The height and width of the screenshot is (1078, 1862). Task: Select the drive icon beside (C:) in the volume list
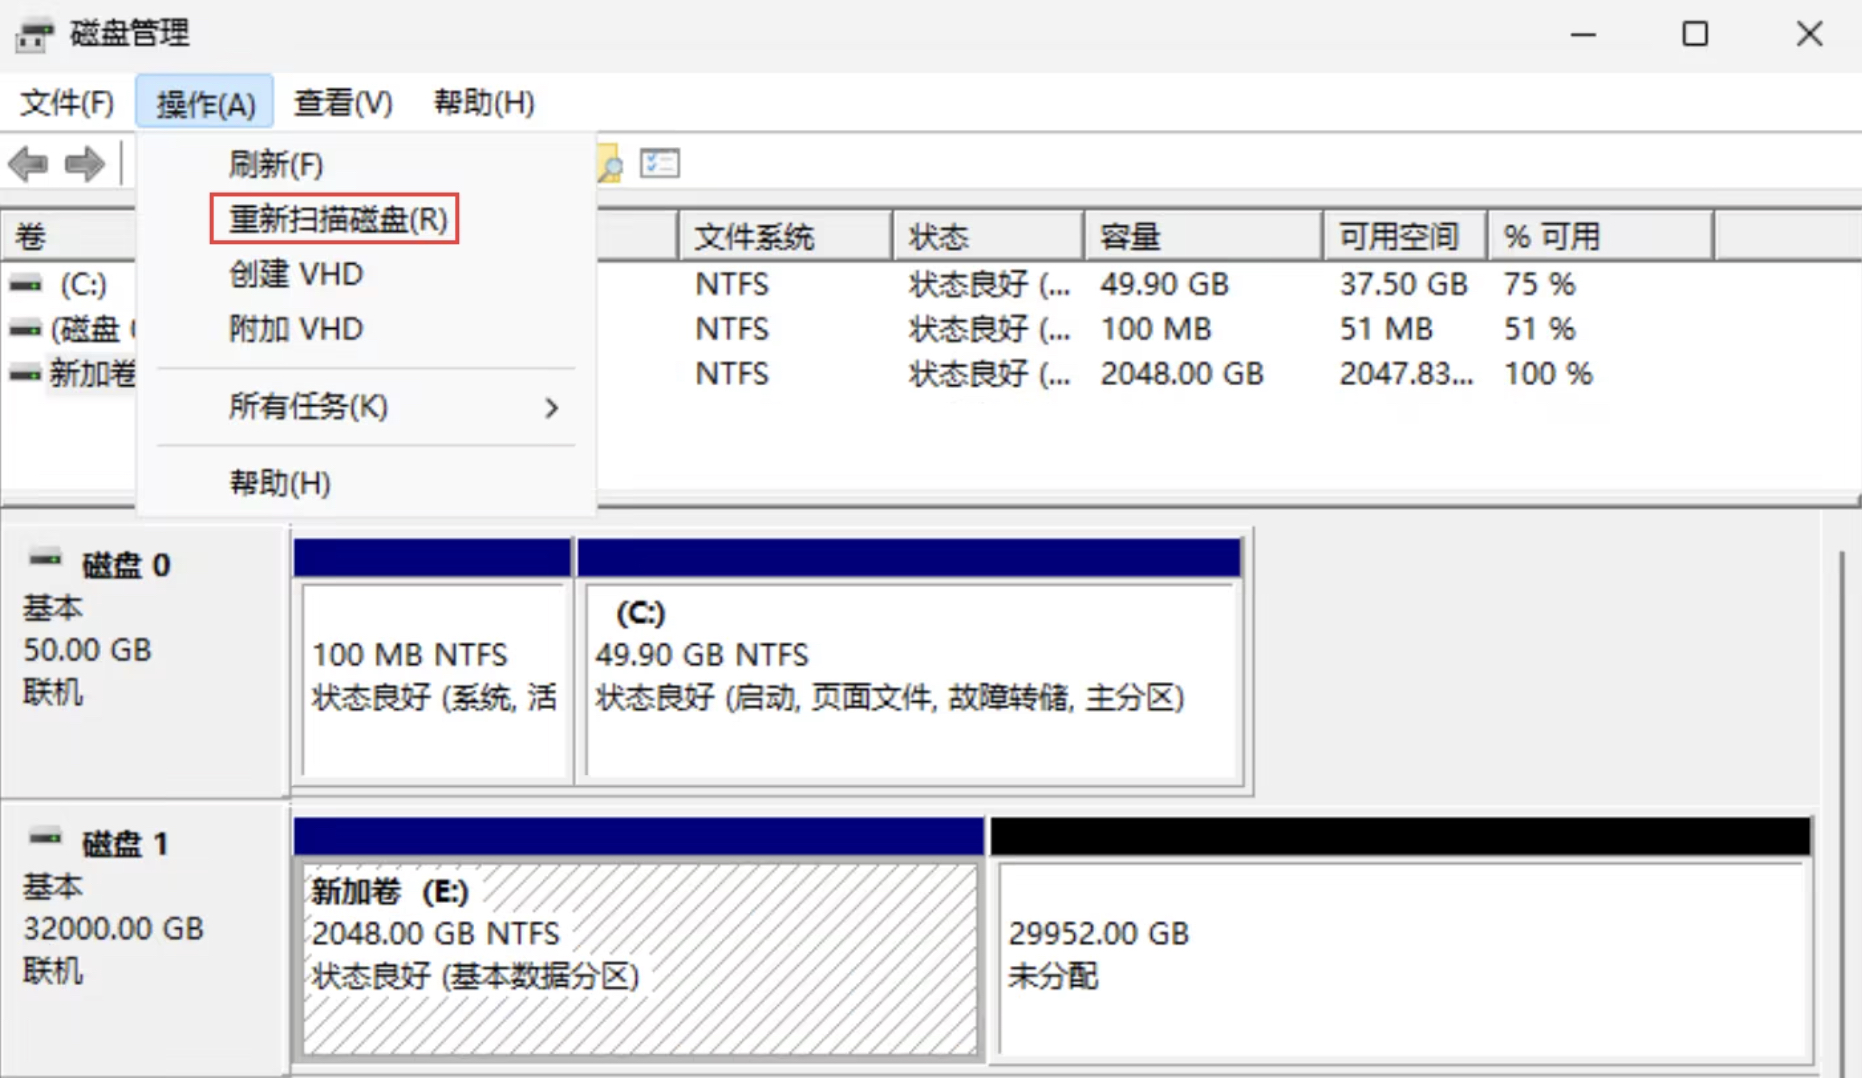pyautogui.click(x=26, y=285)
